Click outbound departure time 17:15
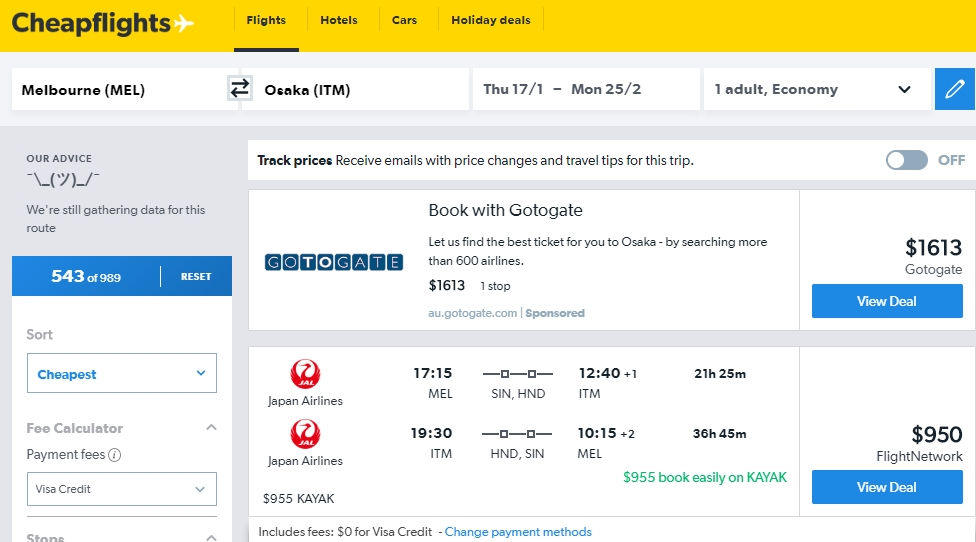 click(433, 373)
